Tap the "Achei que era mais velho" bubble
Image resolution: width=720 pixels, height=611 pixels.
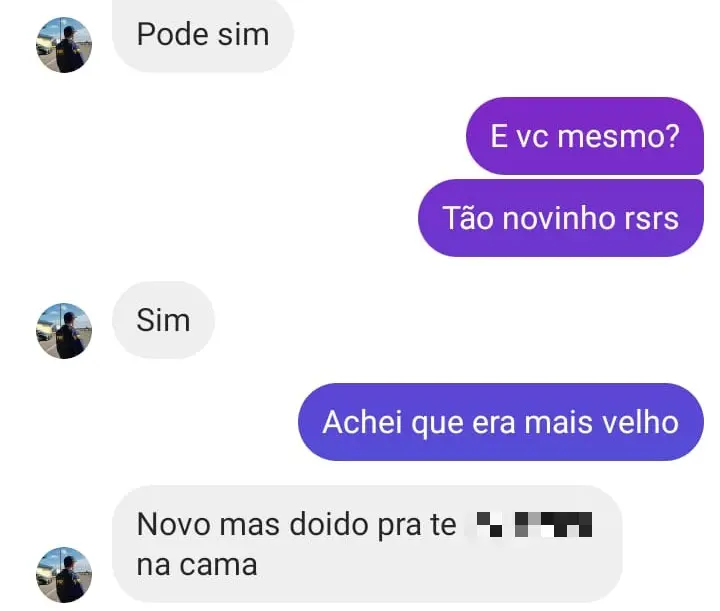(x=501, y=422)
